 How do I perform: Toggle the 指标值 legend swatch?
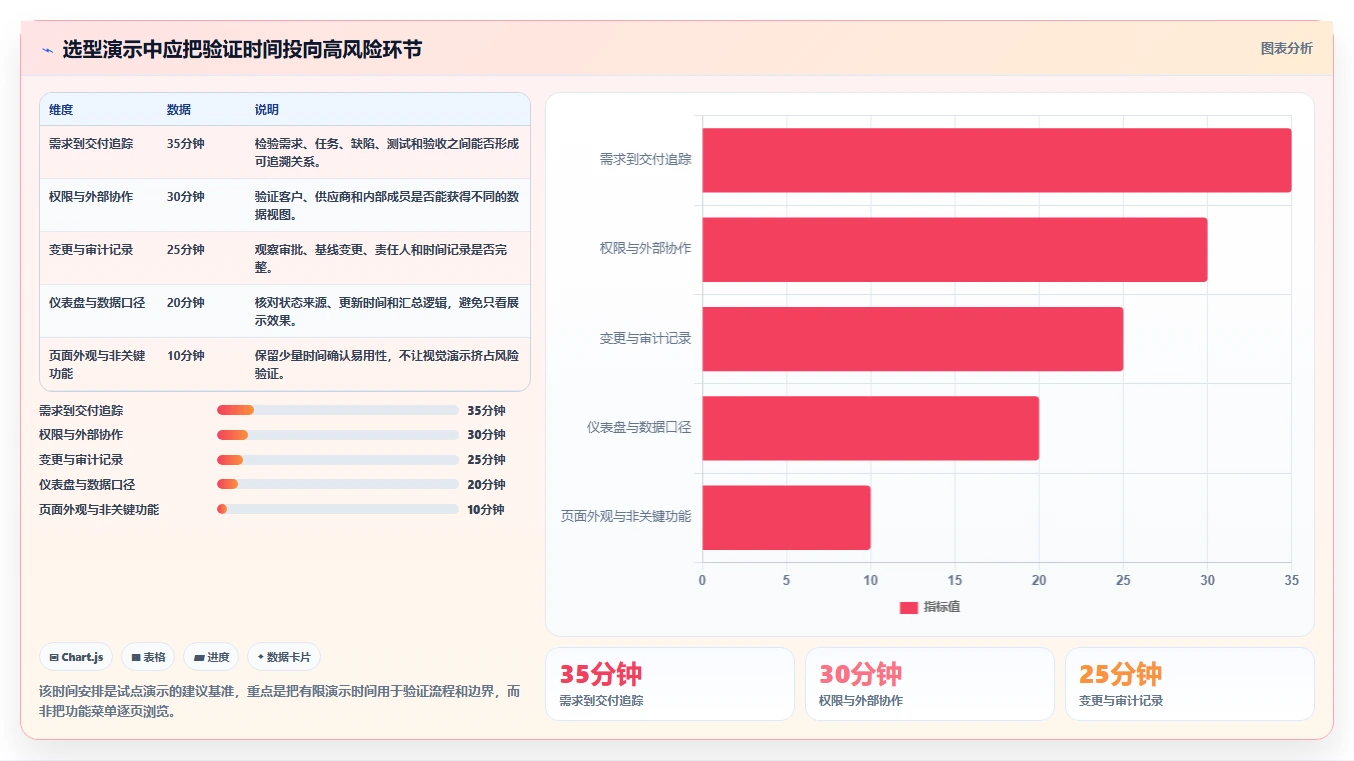coord(908,607)
